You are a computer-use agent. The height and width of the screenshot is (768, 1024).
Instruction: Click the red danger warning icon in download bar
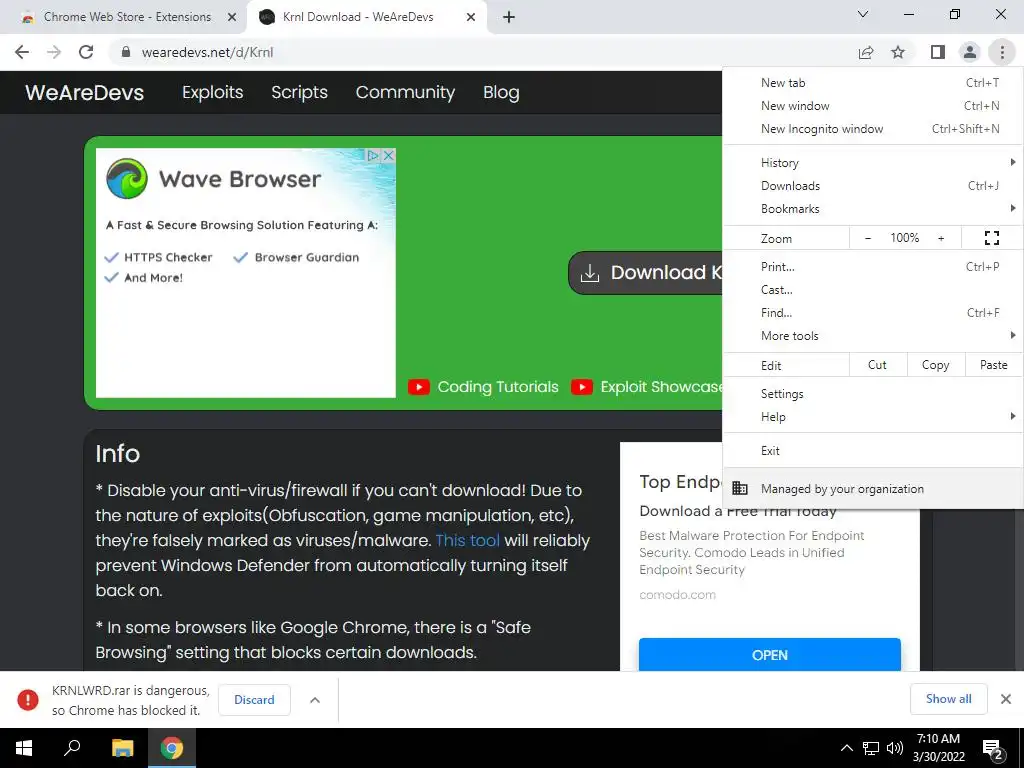(28, 700)
